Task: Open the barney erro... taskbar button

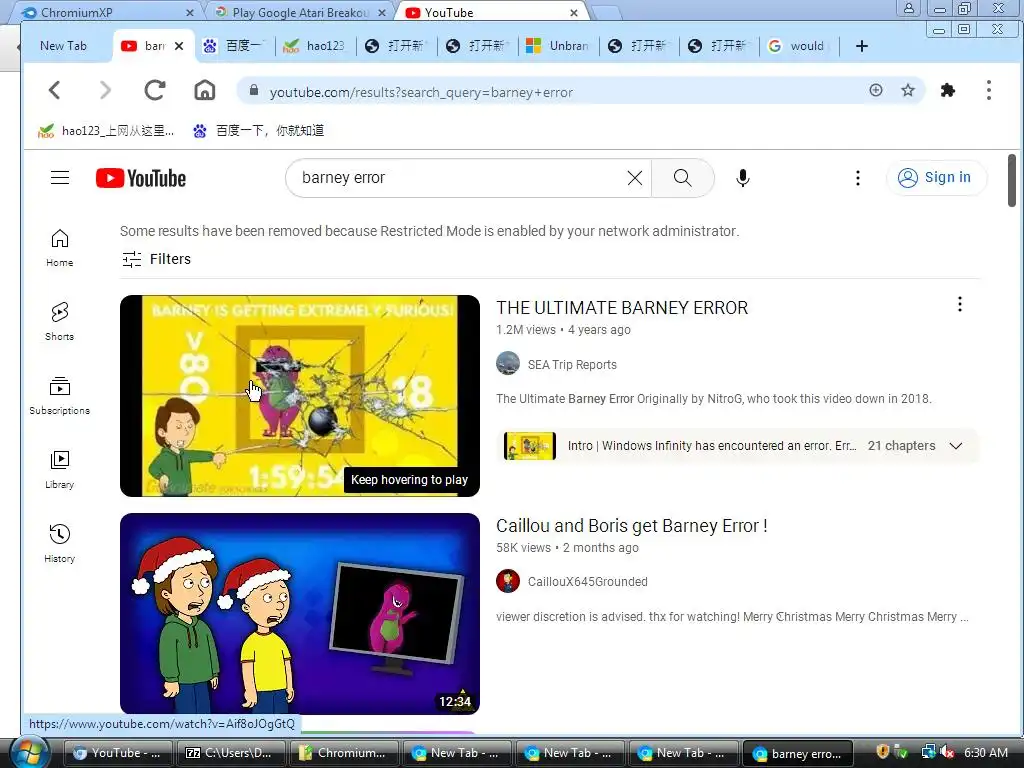Action: coord(798,753)
